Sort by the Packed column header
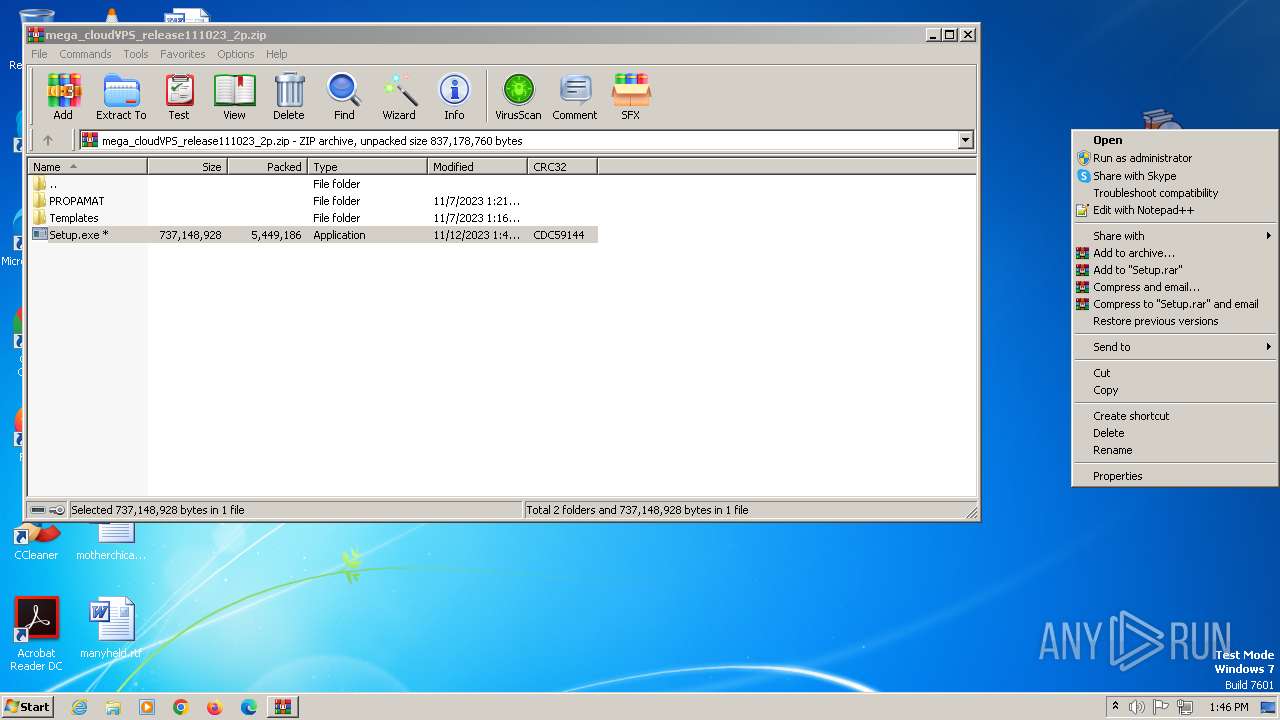1280x720 pixels. [x=268, y=167]
